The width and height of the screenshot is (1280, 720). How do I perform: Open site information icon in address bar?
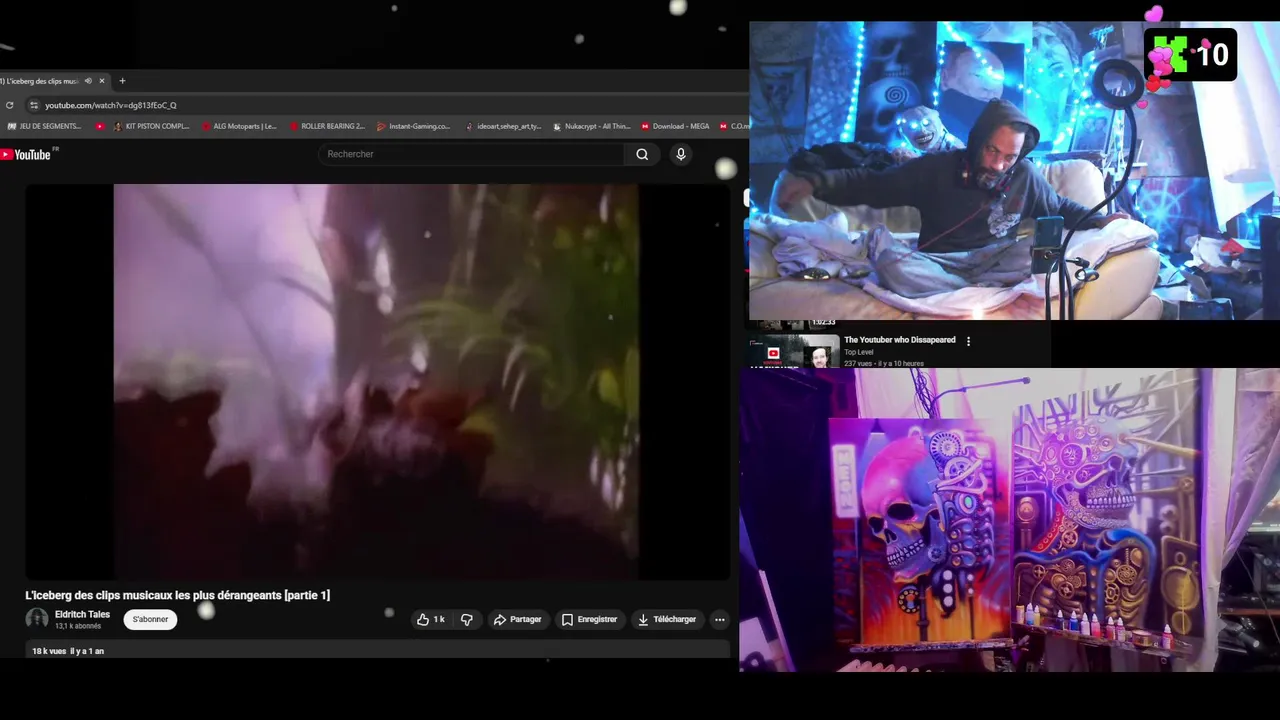click(33, 105)
